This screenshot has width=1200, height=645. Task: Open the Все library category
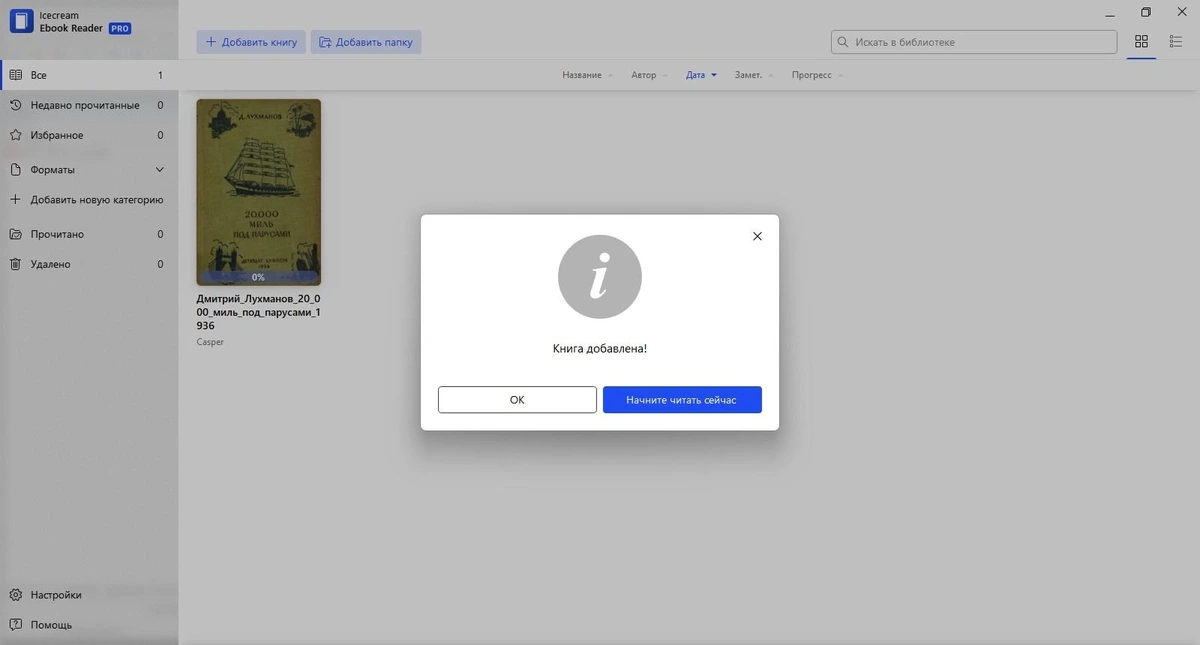coord(89,75)
